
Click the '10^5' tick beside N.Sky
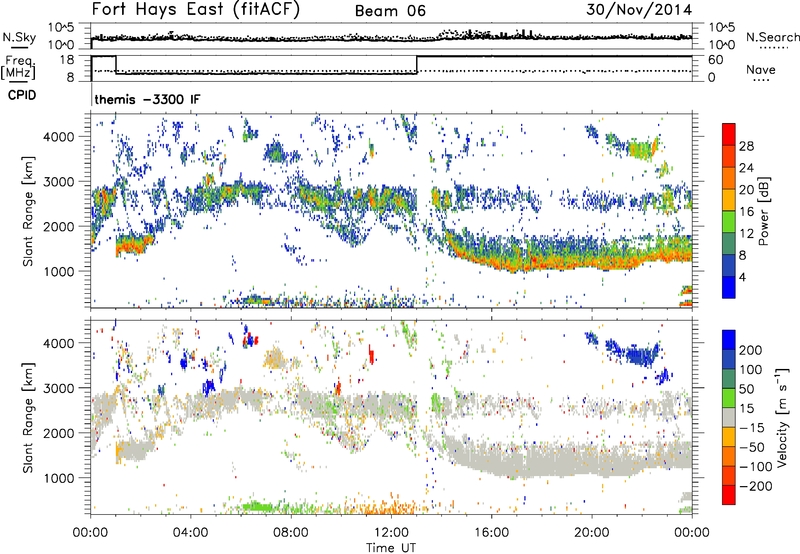(61, 28)
